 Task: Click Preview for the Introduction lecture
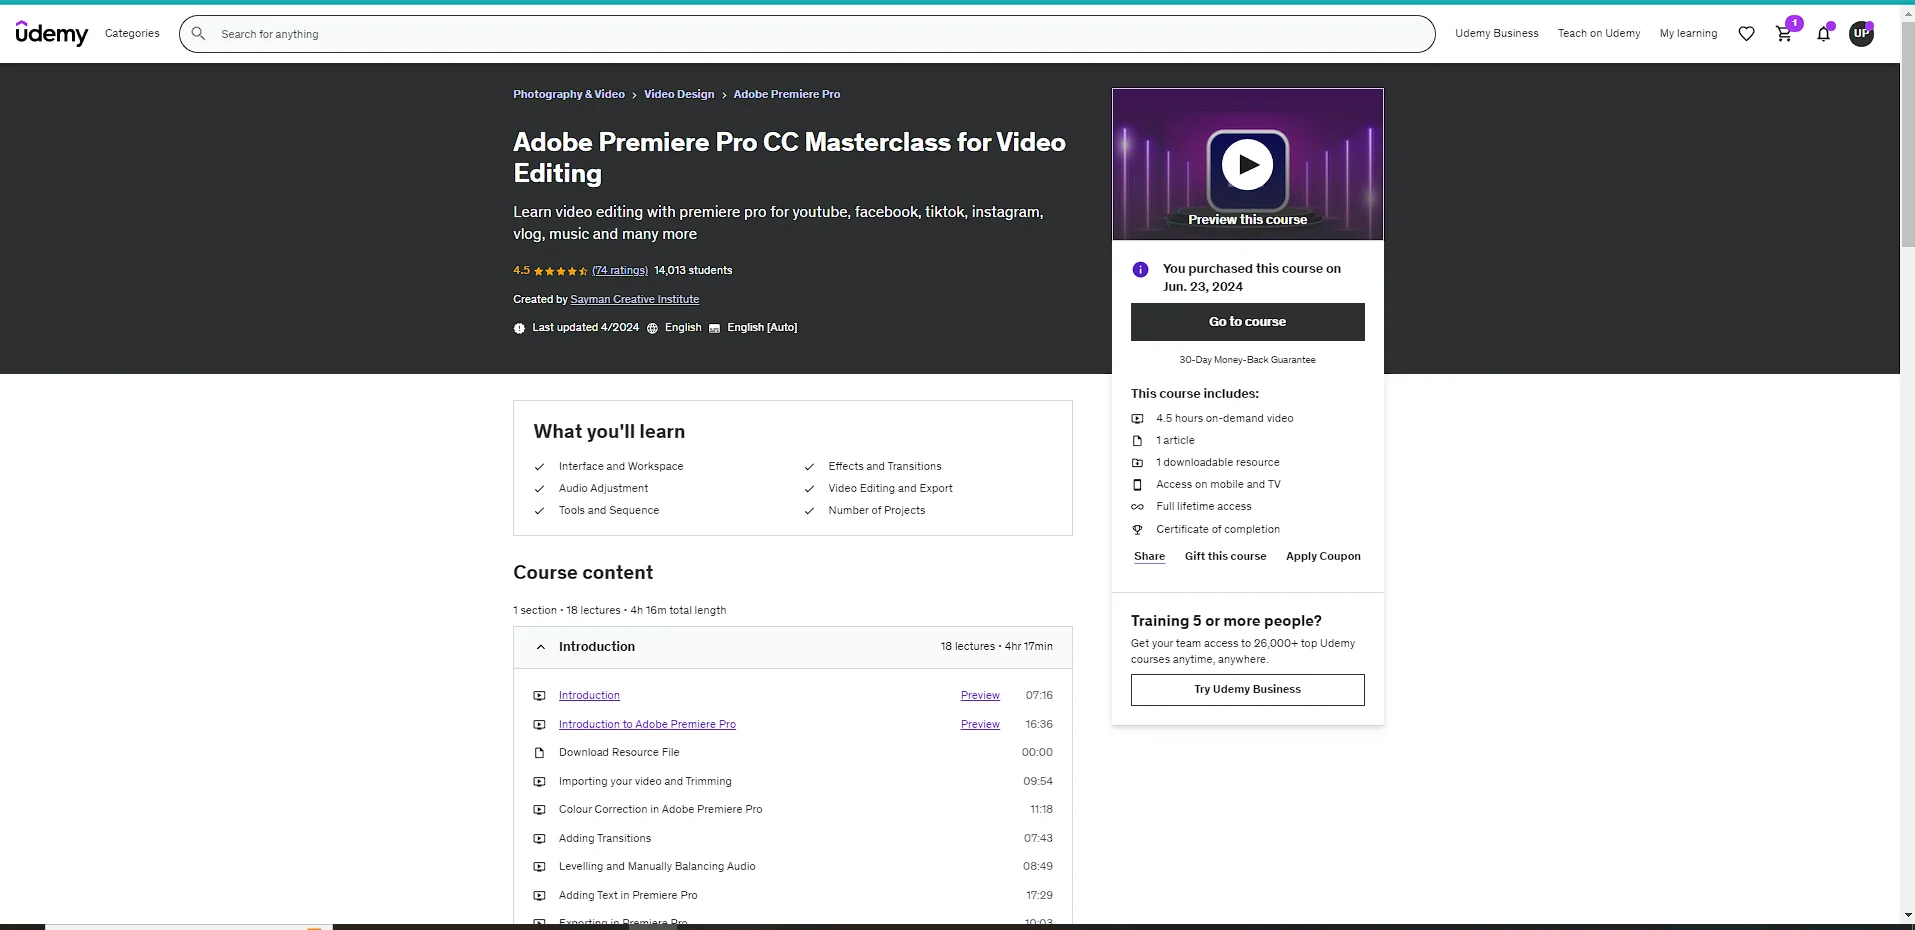[x=980, y=695]
